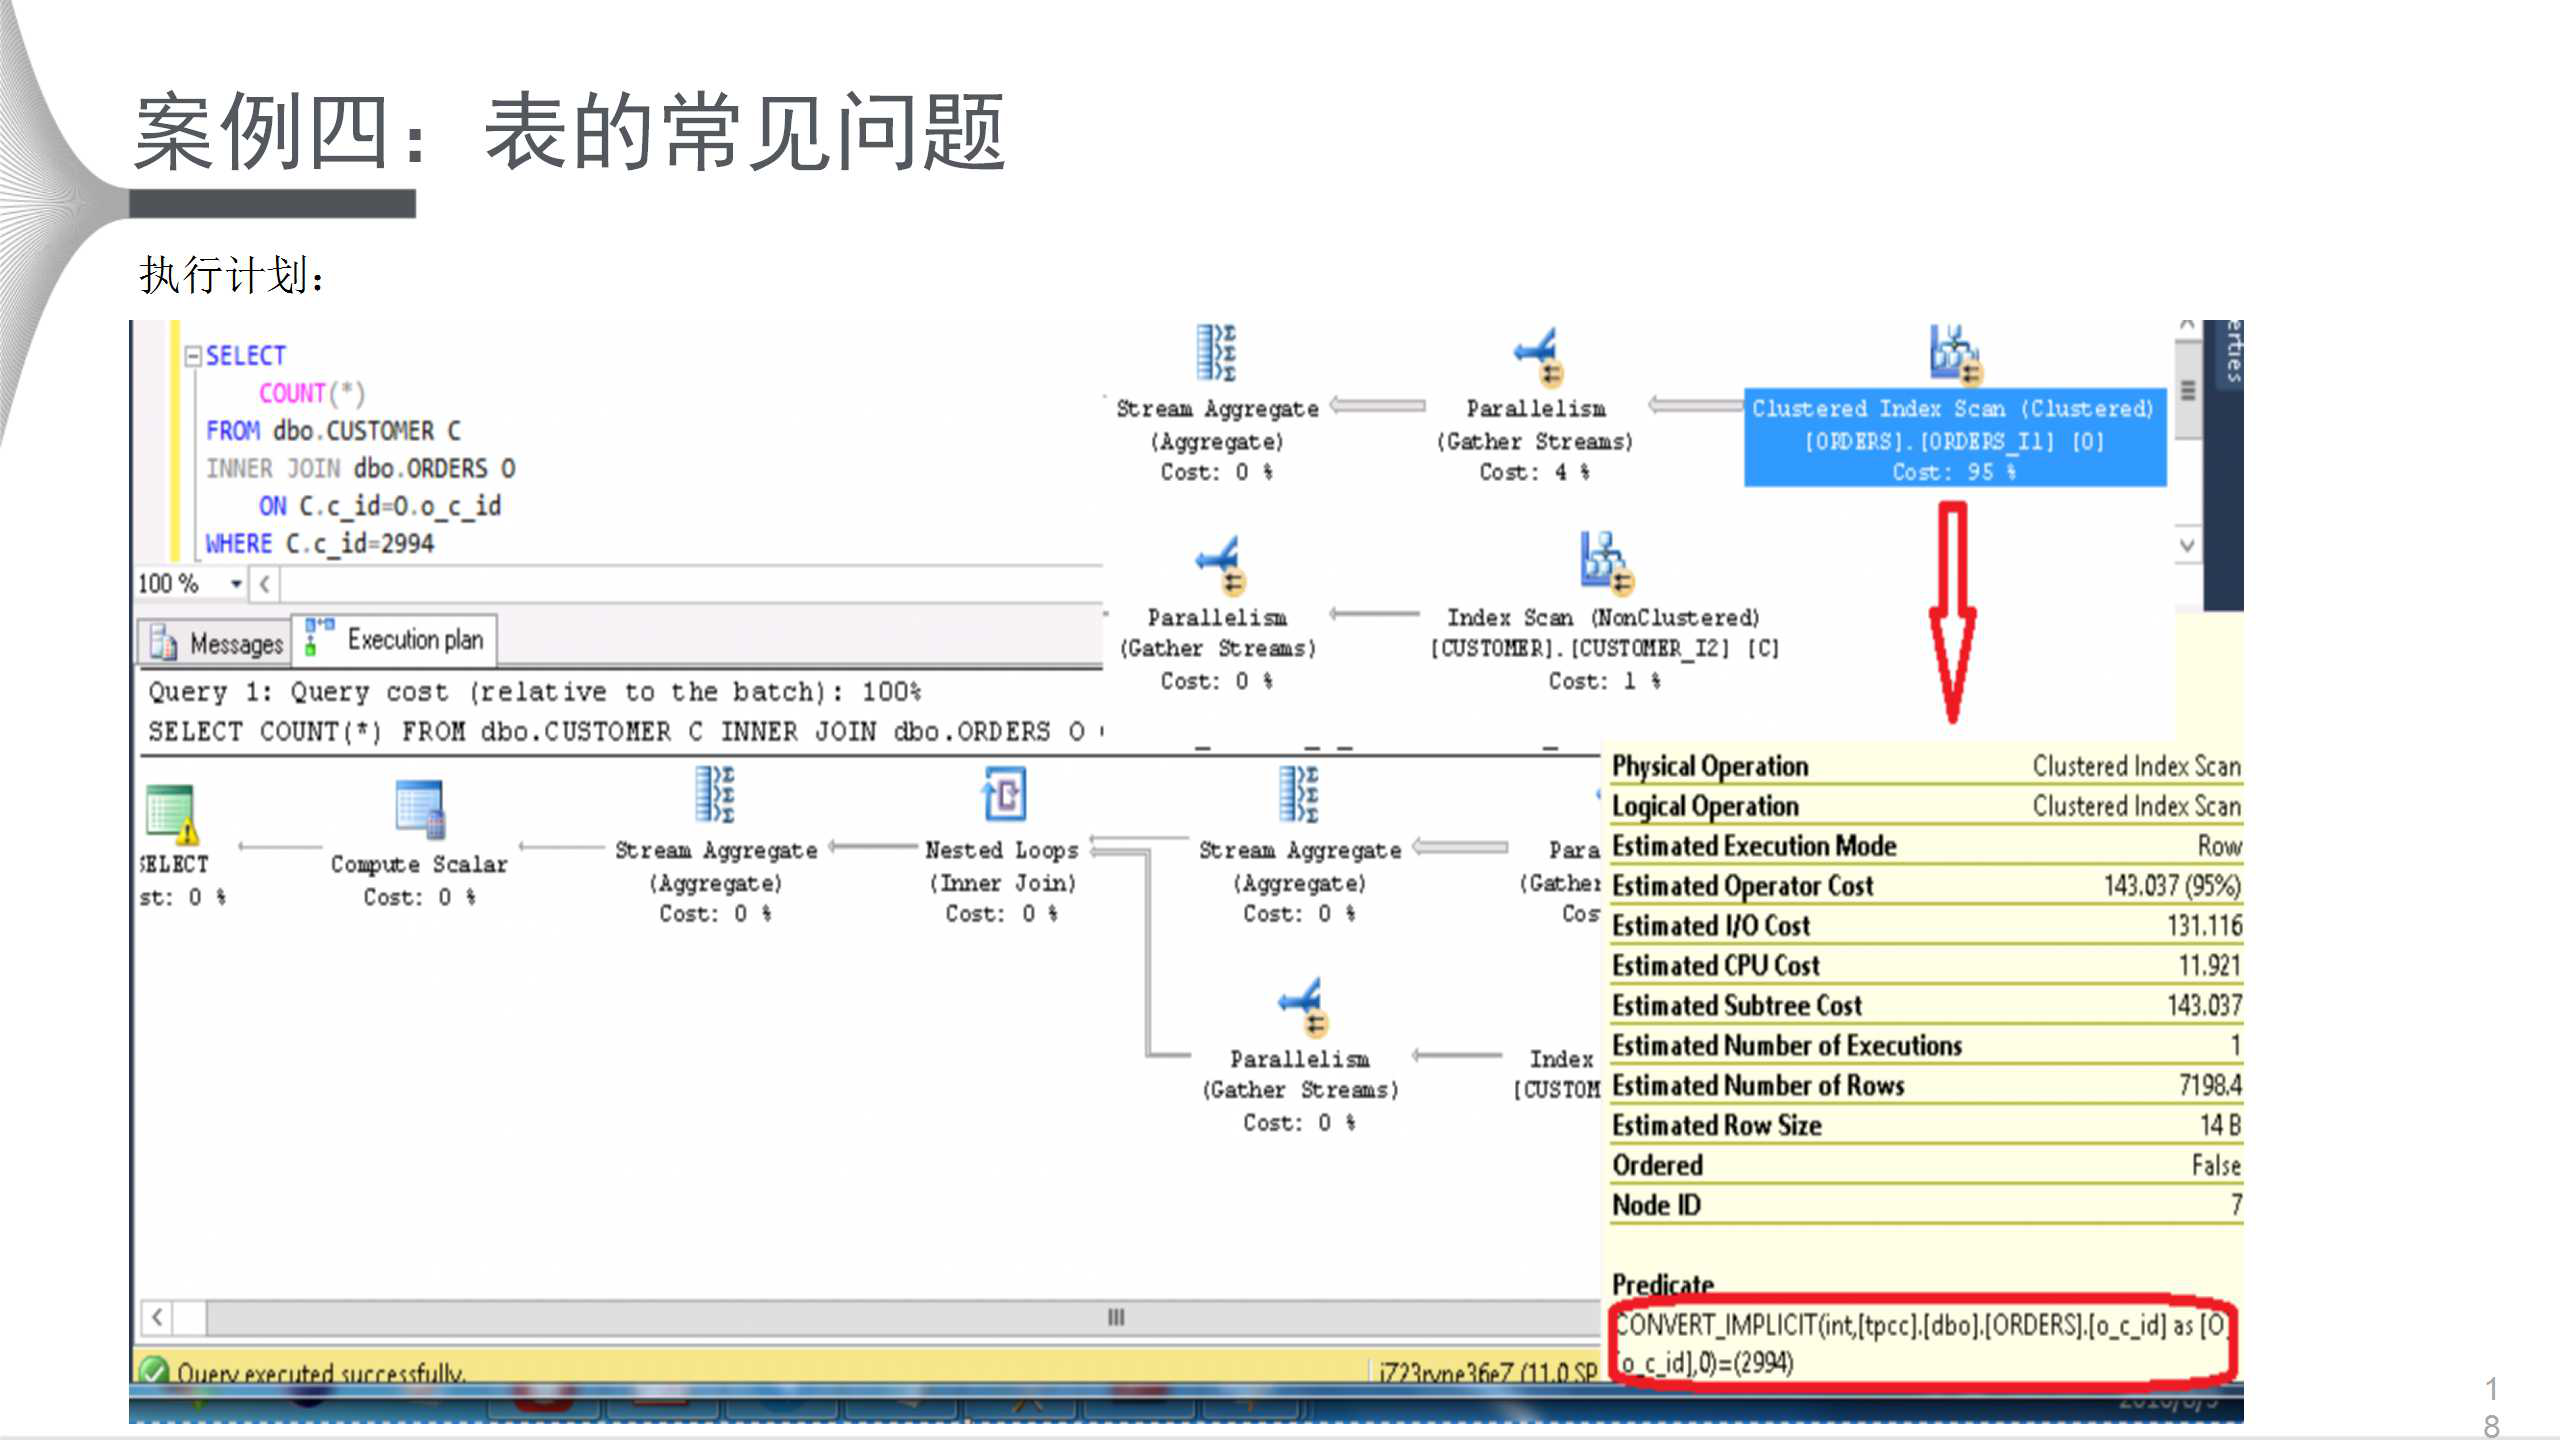
Task: Click the 'Ordered' property row
Action: click(x=1926, y=1166)
